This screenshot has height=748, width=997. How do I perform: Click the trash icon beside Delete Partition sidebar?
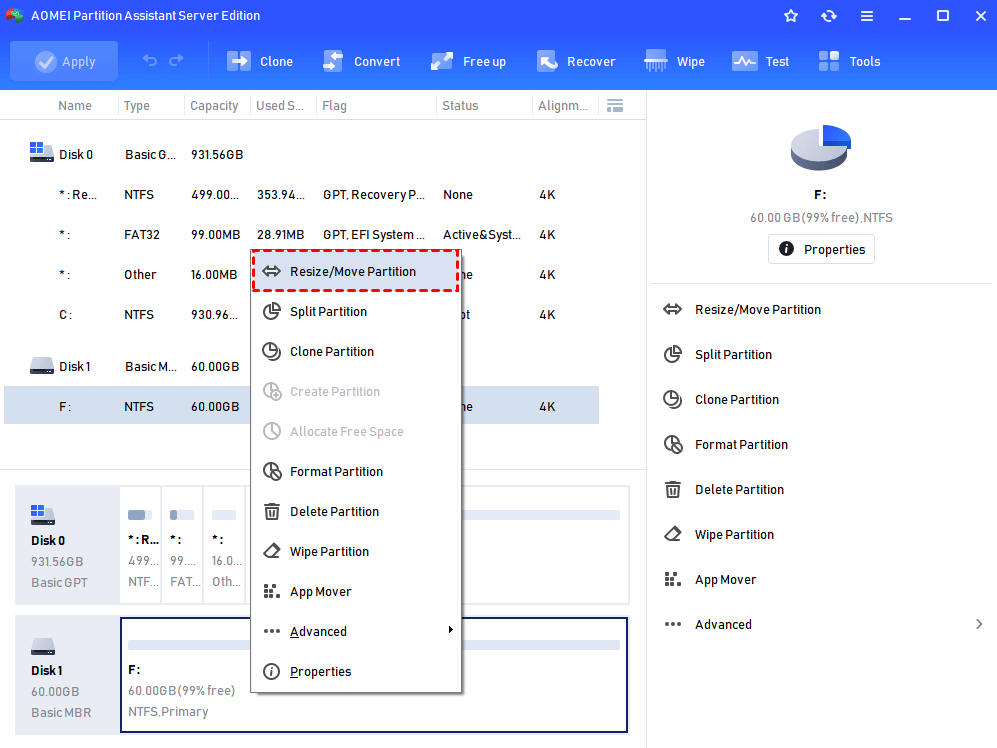coord(673,490)
